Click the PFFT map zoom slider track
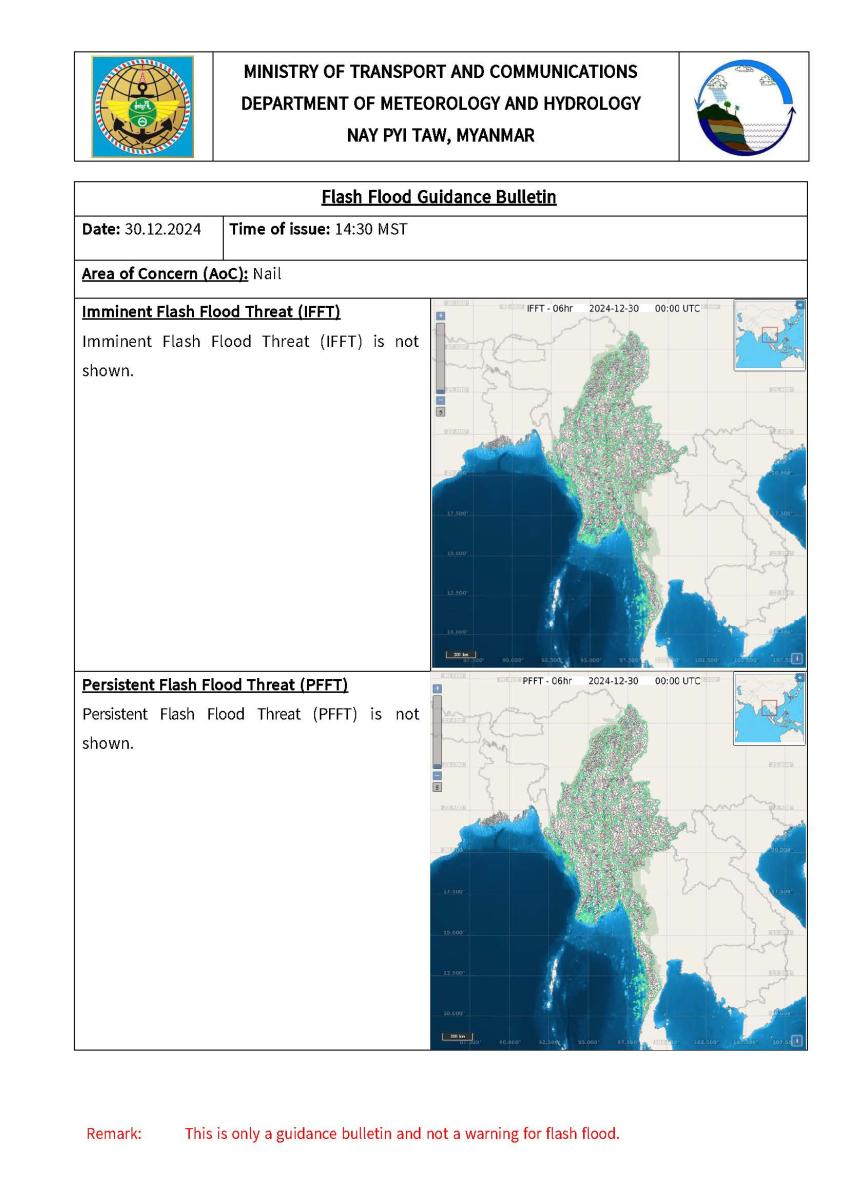The image size is (849, 1200). coord(438,732)
